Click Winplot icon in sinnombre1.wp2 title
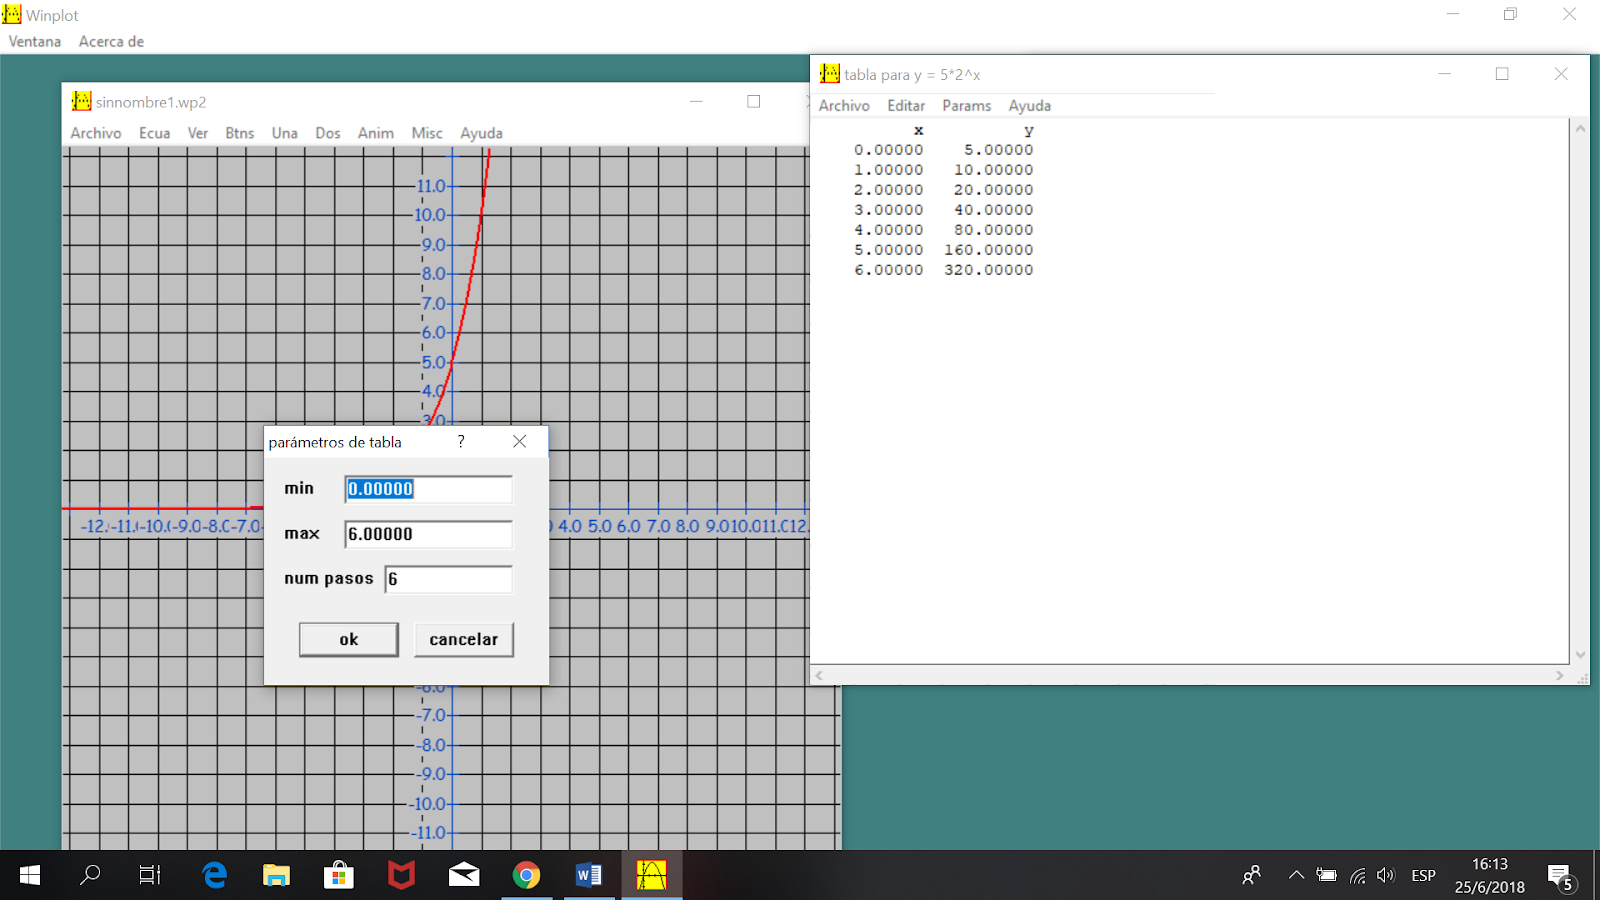 click(x=81, y=101)
